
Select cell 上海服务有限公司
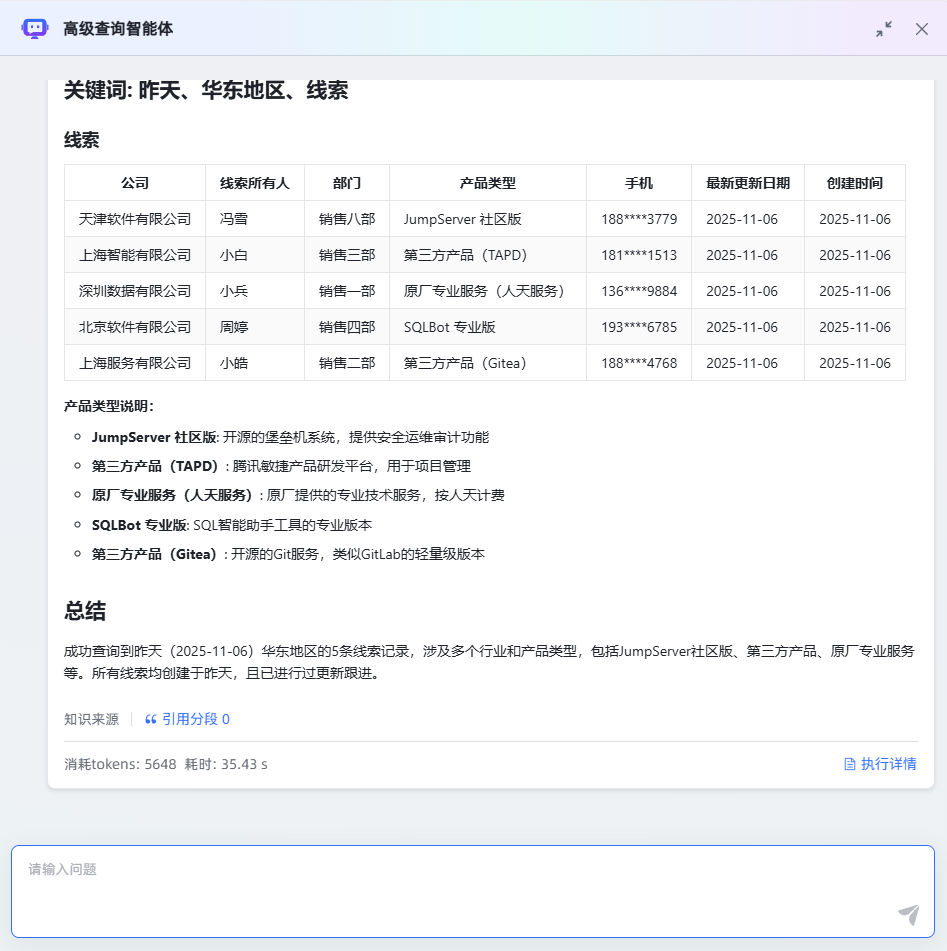coord(135,363)
